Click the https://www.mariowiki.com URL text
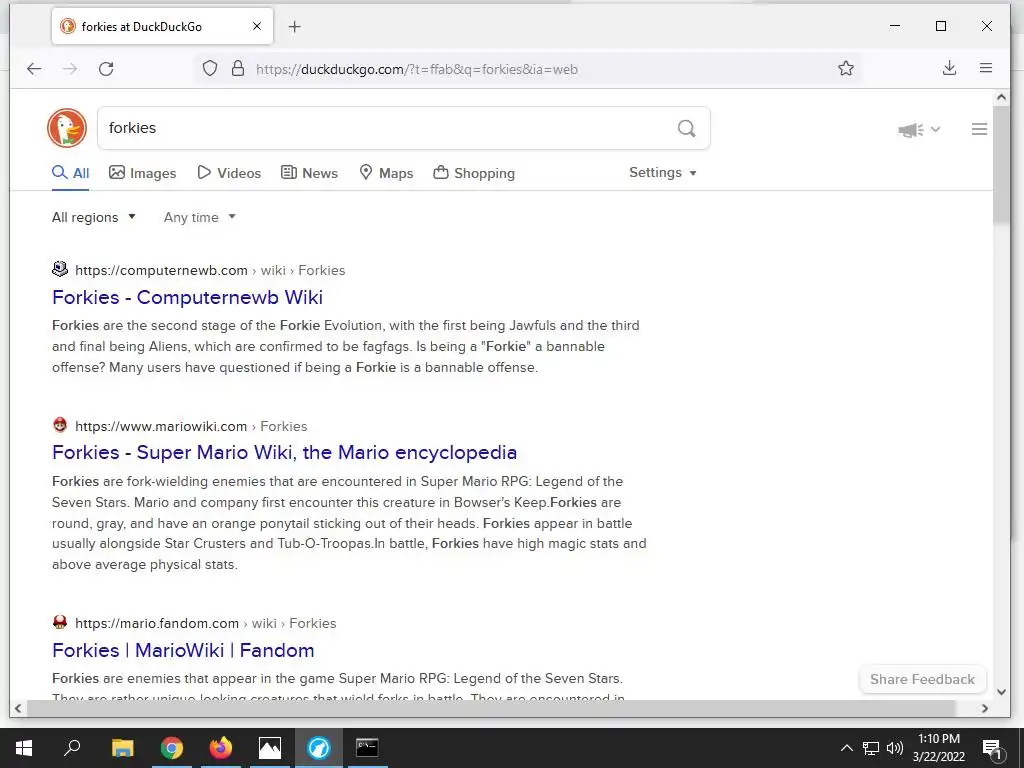This screenshot has width=1024, height=768. point(161,426)
